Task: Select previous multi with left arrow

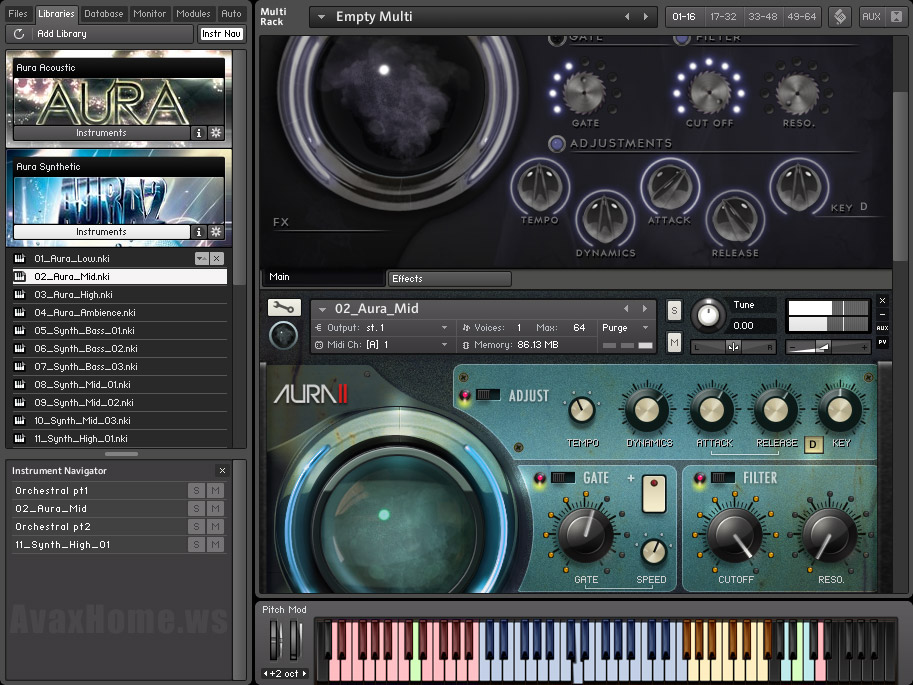Action: [x=627, y=17]
